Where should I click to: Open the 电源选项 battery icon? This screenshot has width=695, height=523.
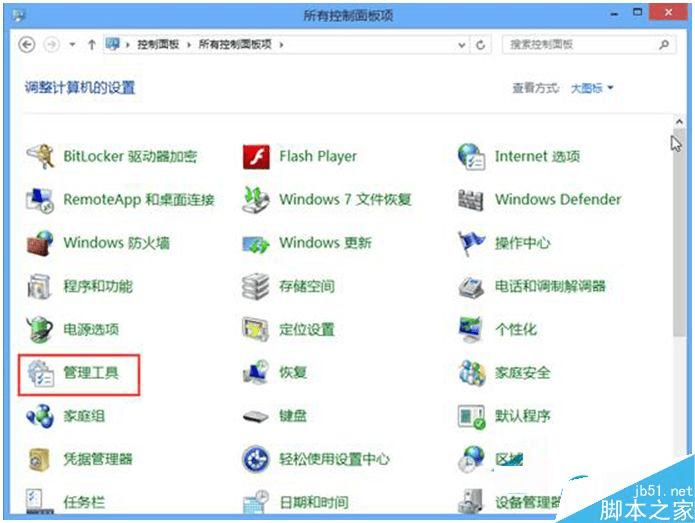[x=40, y=329]
